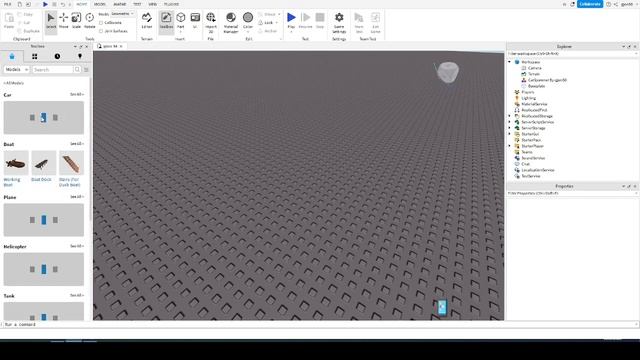
Task: Click the Import 3D button
Action: pos(211,22)
